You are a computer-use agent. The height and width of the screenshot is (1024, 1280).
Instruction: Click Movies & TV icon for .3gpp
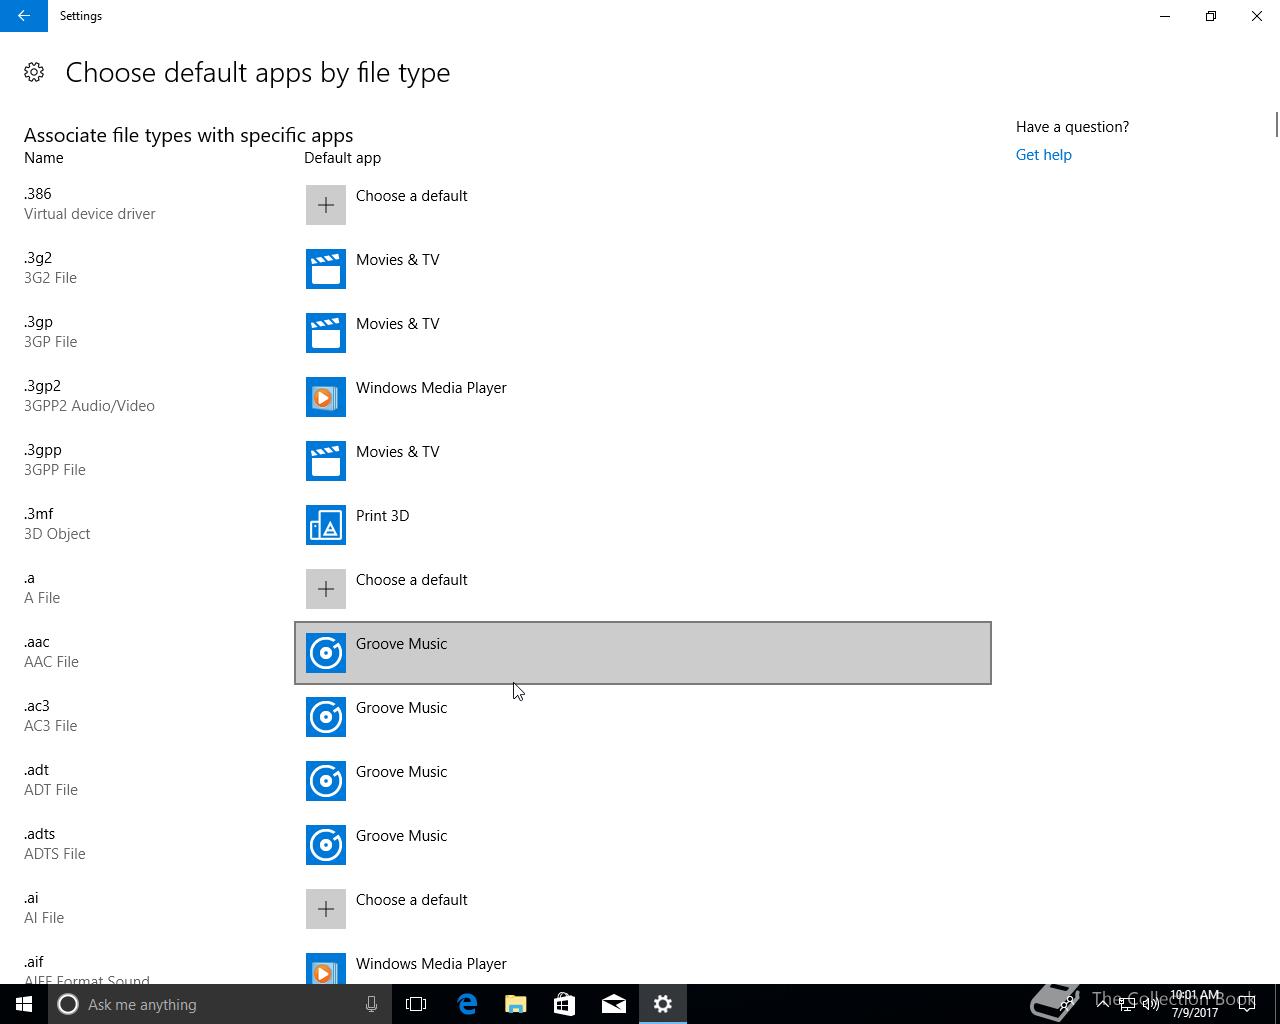[x=326, y=461]
